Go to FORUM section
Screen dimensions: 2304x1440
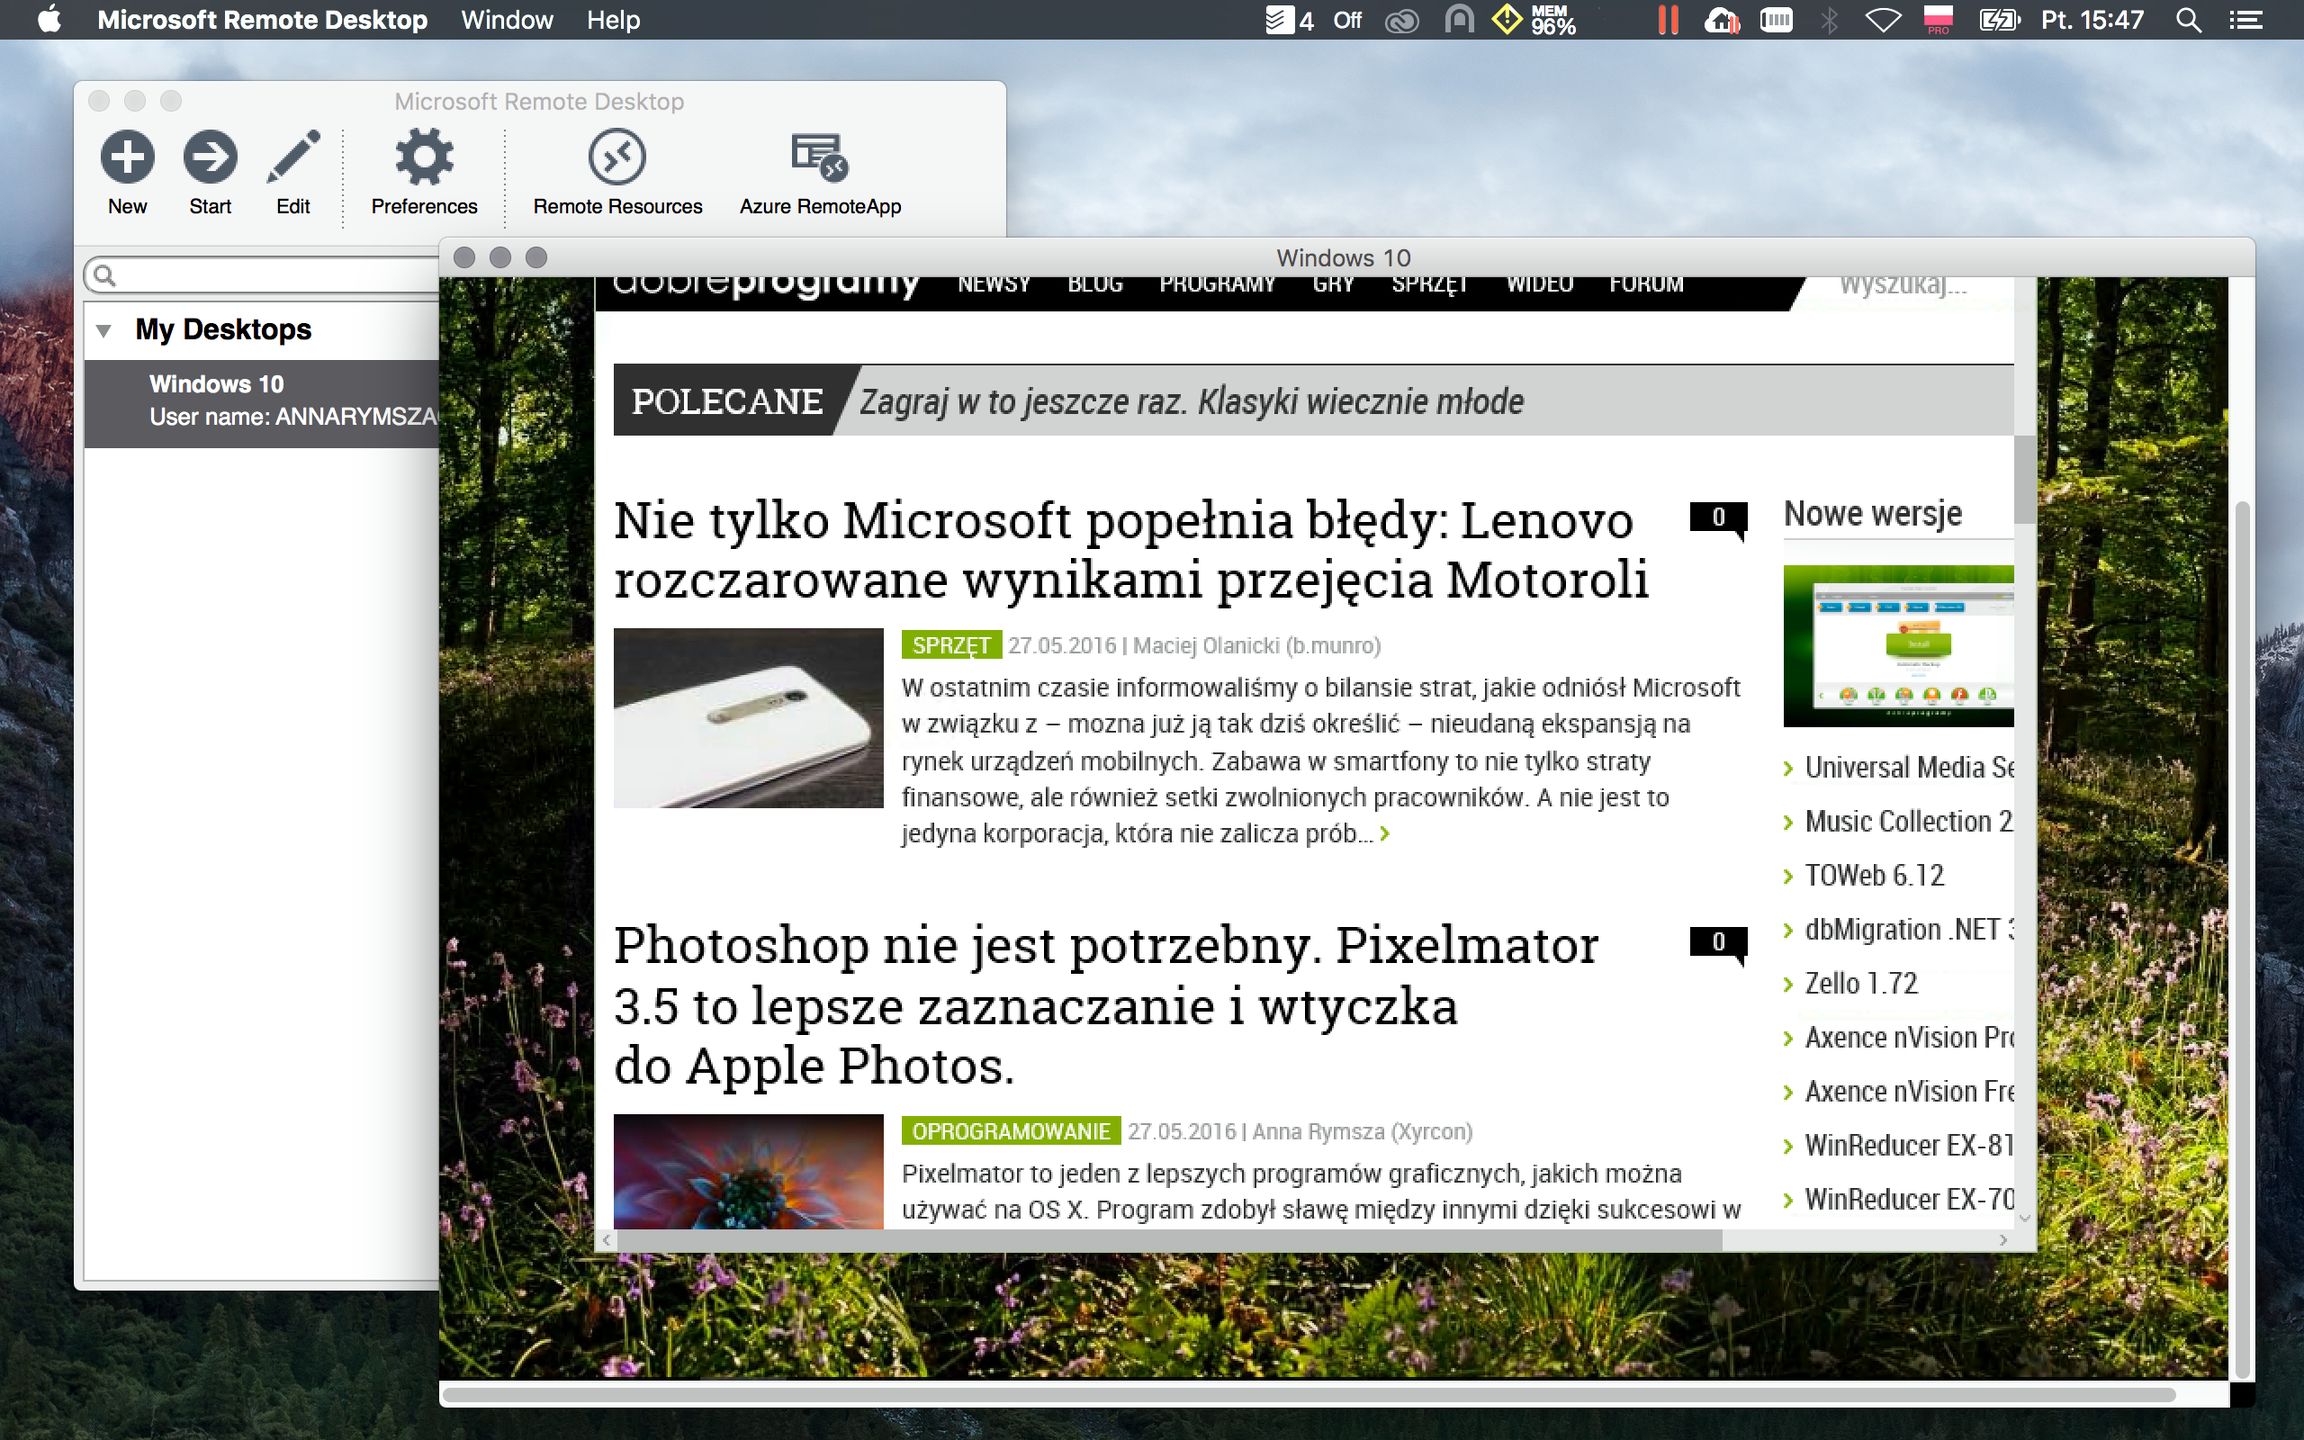click(x=1646, y=284)
